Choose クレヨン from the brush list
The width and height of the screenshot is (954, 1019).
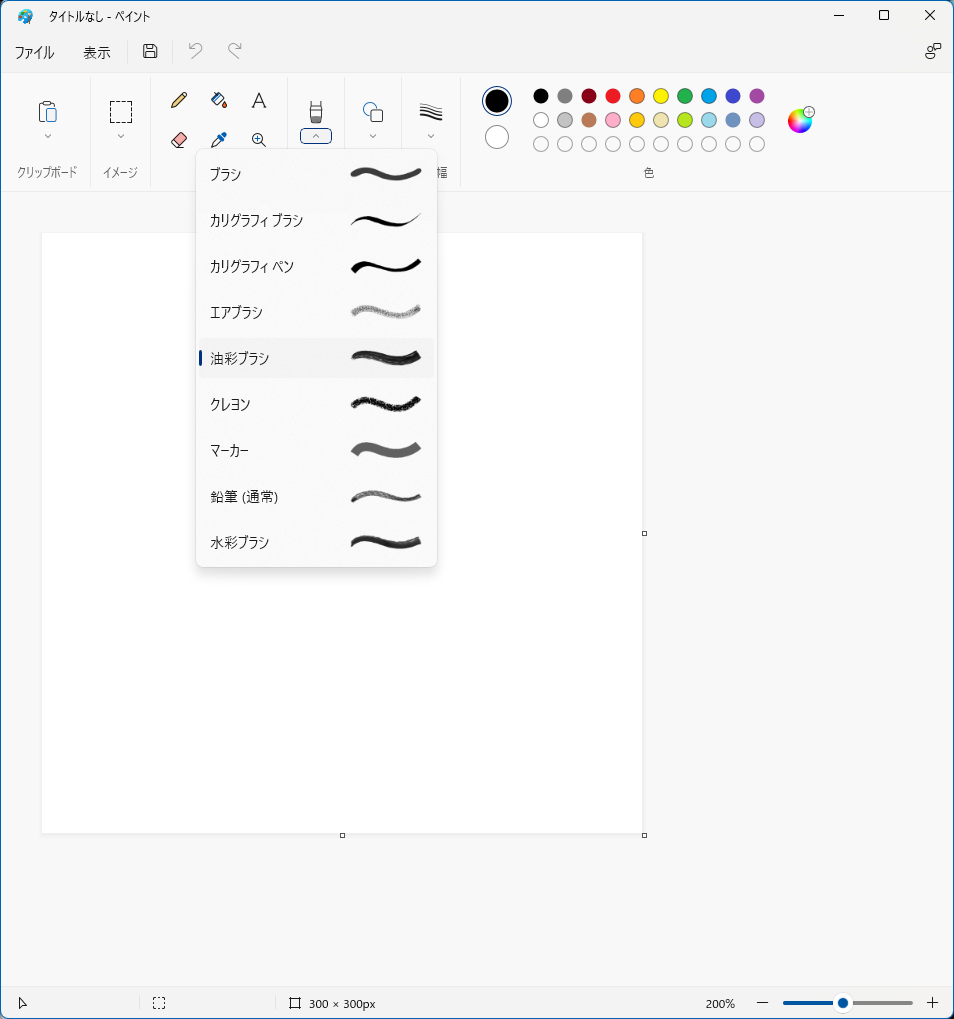click(x=316, y=404)
